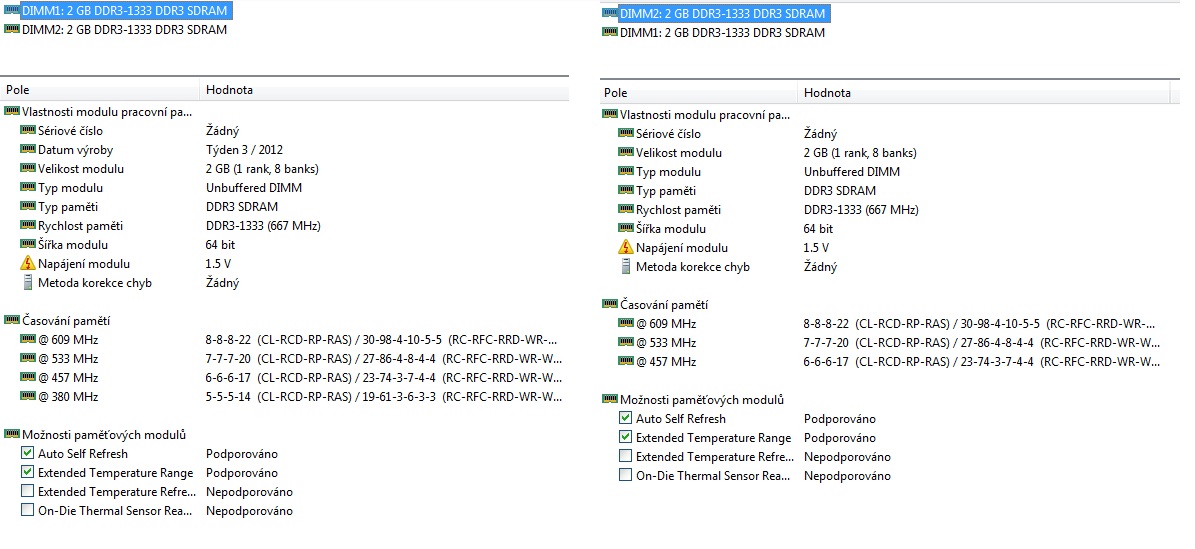The image size is (1195, 549).
Task: Click Možnosti paměťových modulů icon in DIMM1-highlighted pane
Action: (x=11, y=435)
